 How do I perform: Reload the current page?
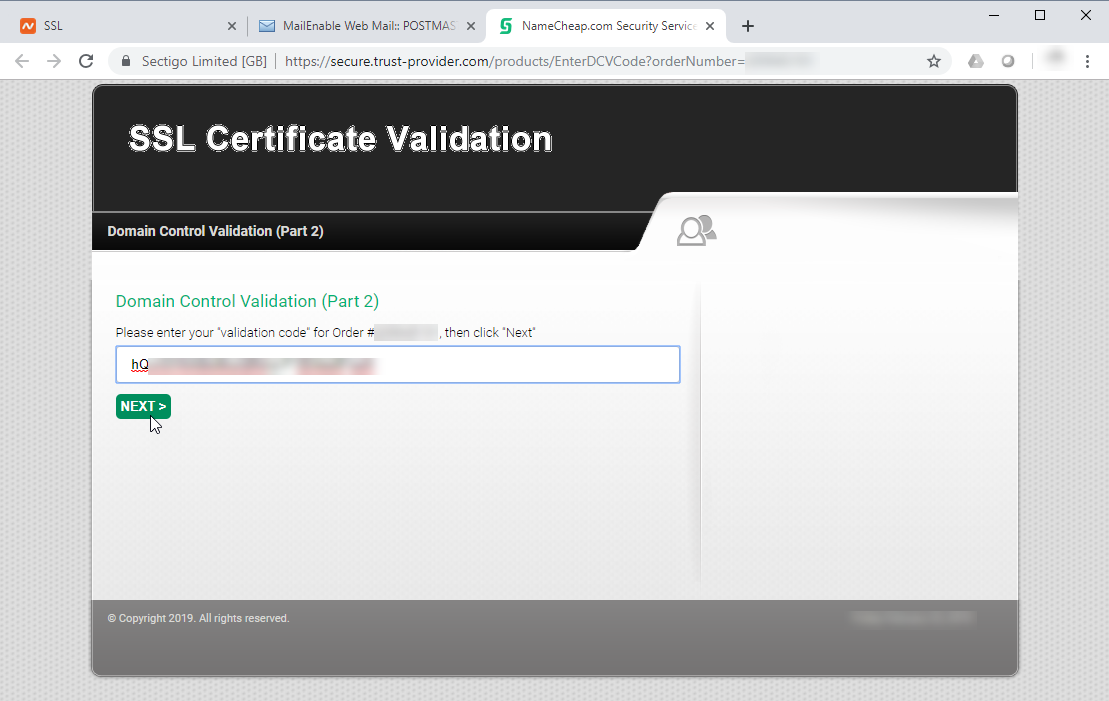86,62
